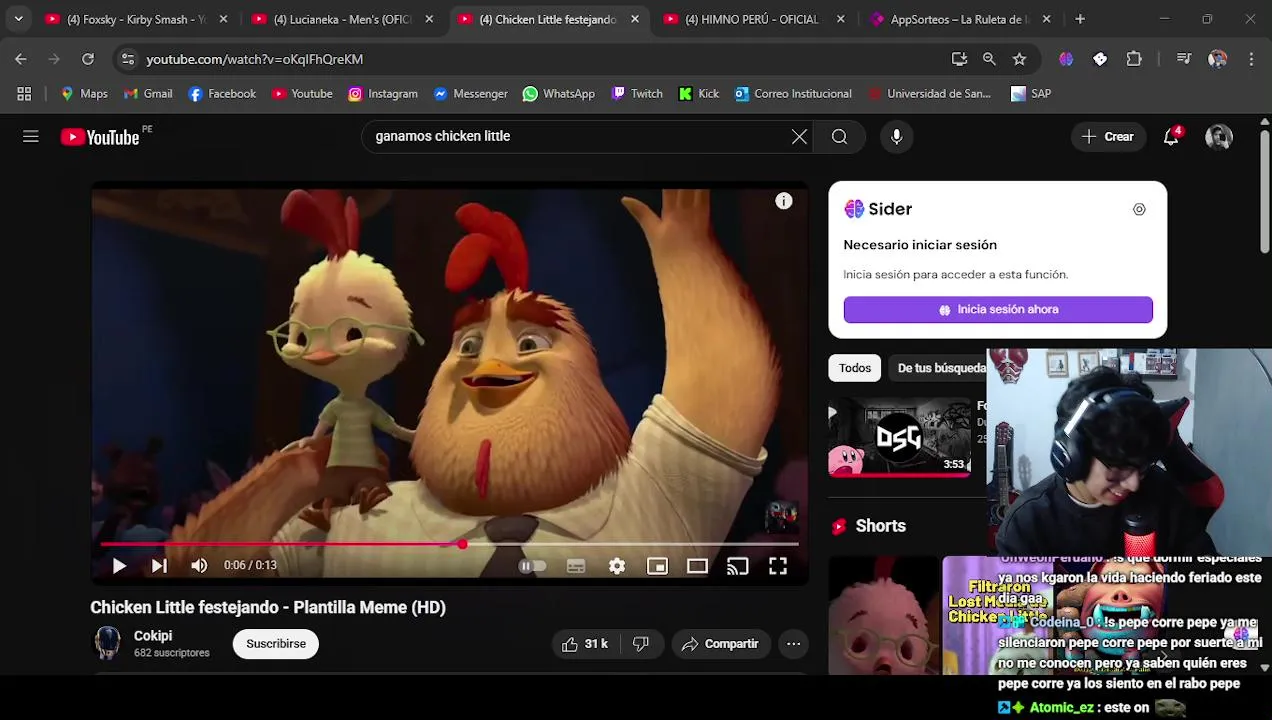Open the Maps bookmark
This screenshot has height=720, width=1272.
point(84,94)
